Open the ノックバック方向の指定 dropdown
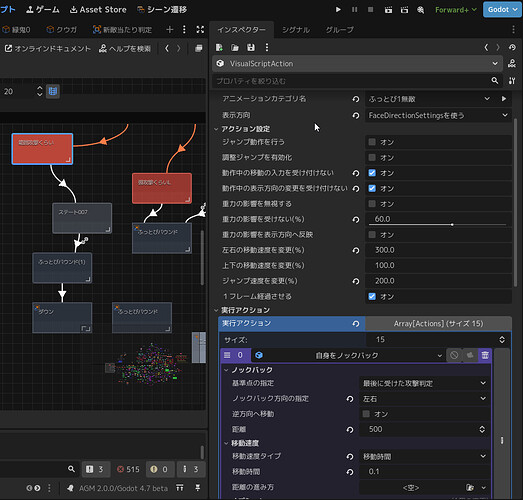523x500 pixels. [x=424, y=399]
